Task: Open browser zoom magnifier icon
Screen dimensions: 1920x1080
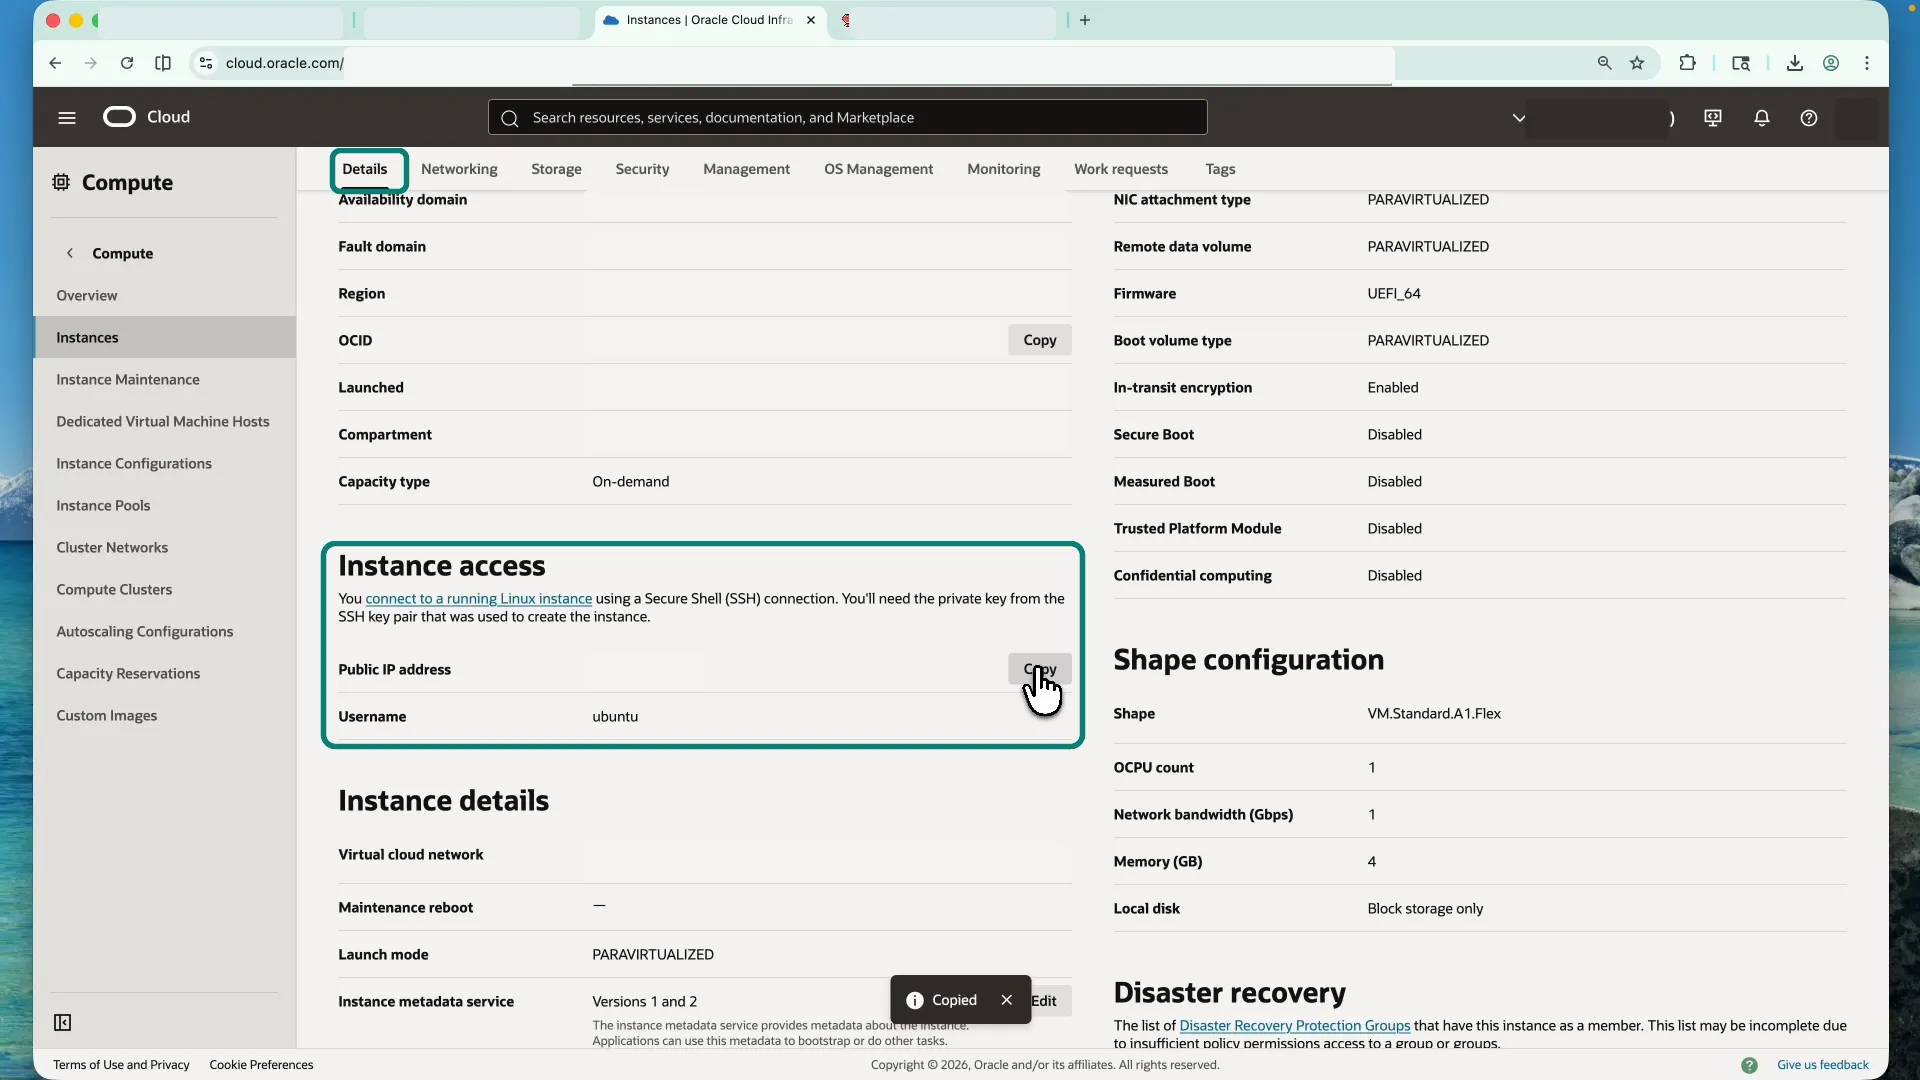Action: tap(1605, 63)
